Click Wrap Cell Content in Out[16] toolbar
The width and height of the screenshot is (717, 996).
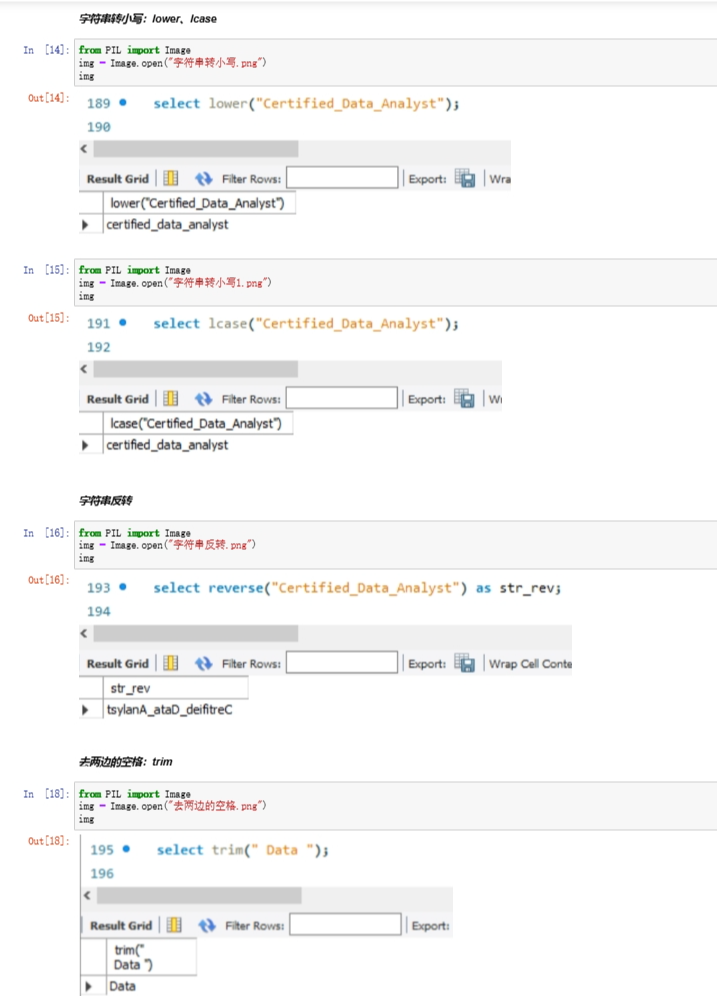coord(530,664)
